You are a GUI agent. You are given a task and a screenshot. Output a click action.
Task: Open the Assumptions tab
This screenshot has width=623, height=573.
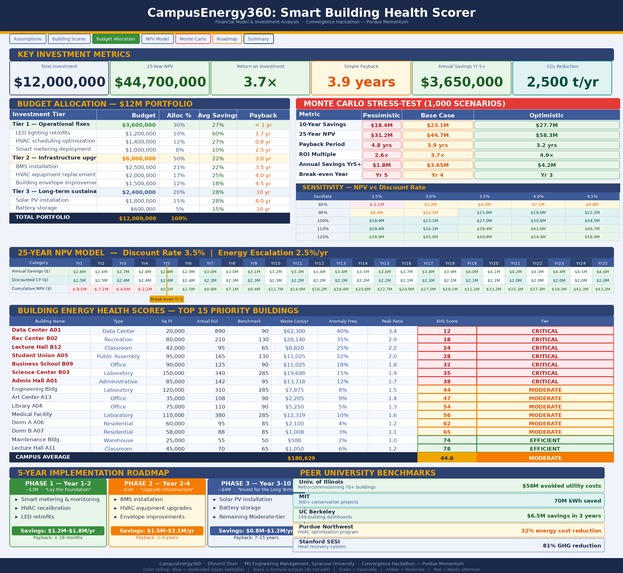28,39
